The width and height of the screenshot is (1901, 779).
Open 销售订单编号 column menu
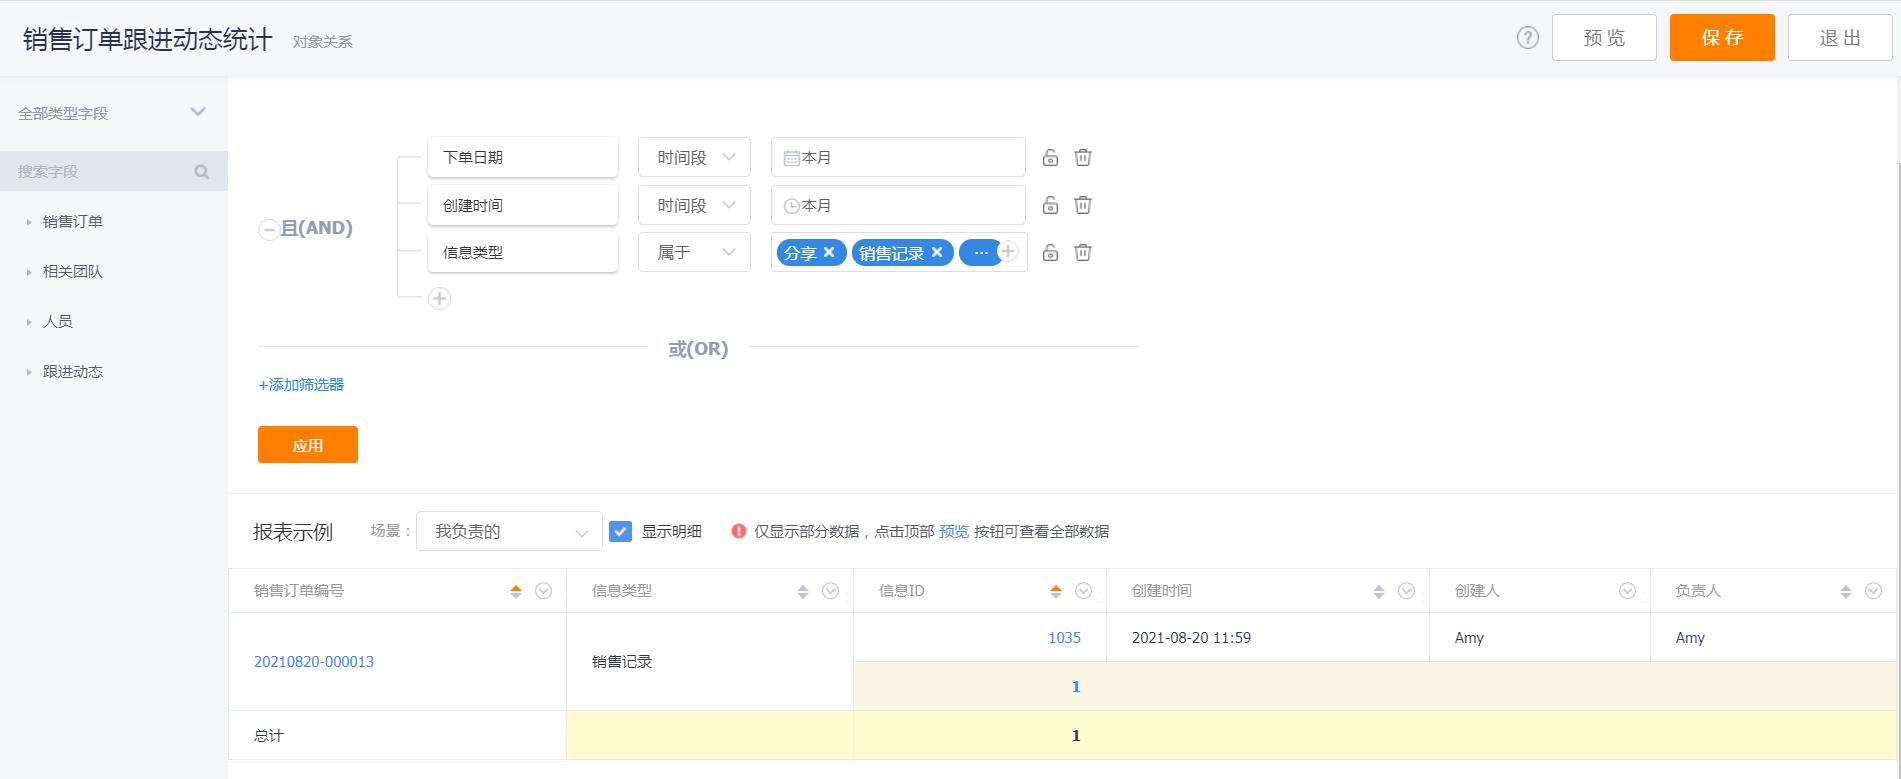[543, 591]
